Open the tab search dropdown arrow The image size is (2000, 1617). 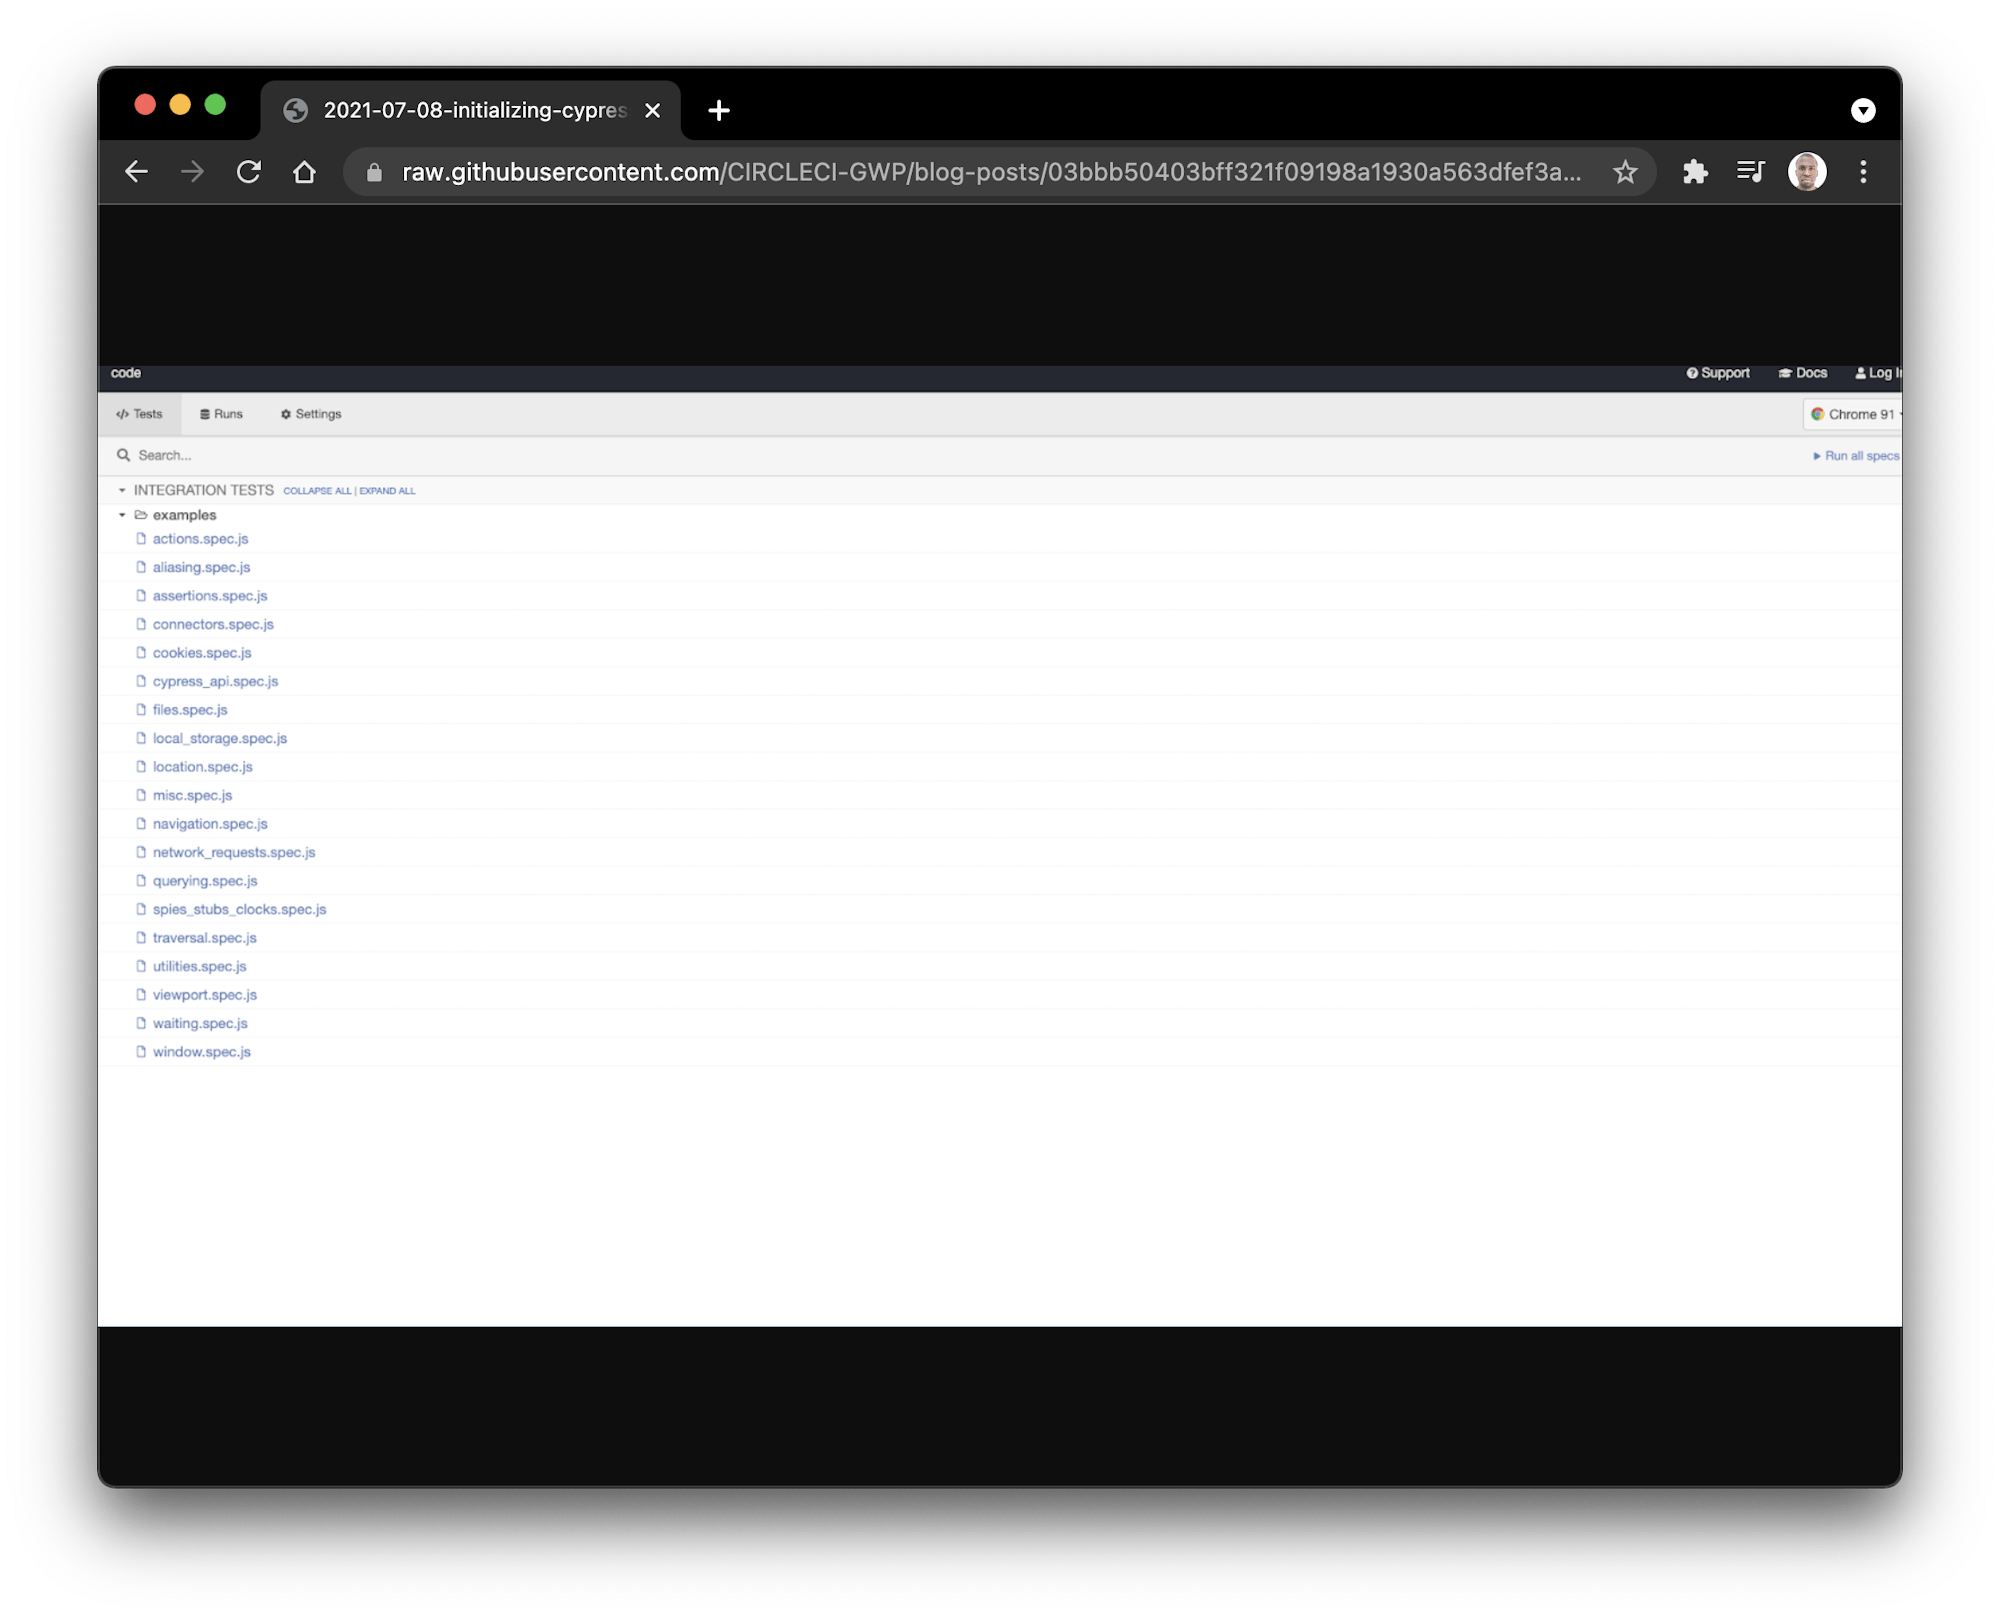1862,110
